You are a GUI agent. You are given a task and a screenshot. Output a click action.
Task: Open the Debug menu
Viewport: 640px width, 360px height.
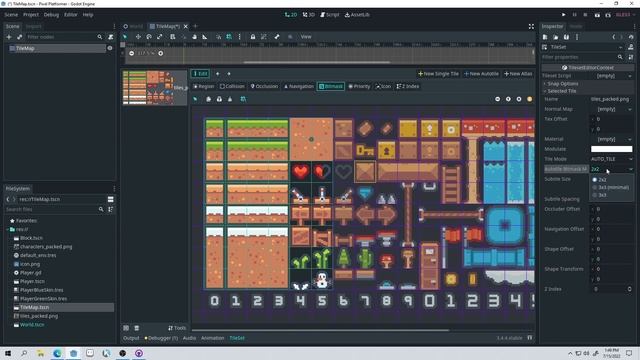51,15
